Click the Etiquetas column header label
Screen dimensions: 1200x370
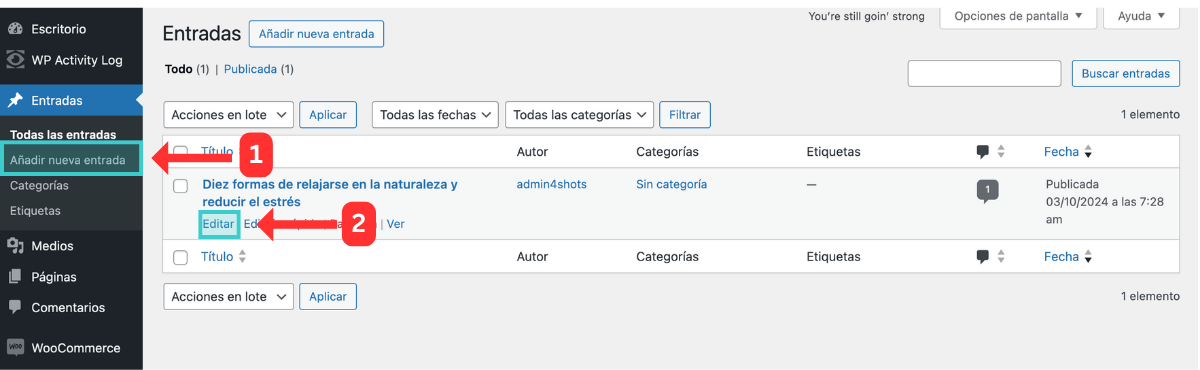(833, 152)
